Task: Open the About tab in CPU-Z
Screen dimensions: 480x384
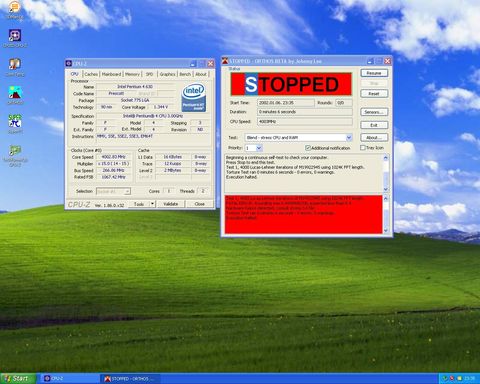Action: click(201, 74)
